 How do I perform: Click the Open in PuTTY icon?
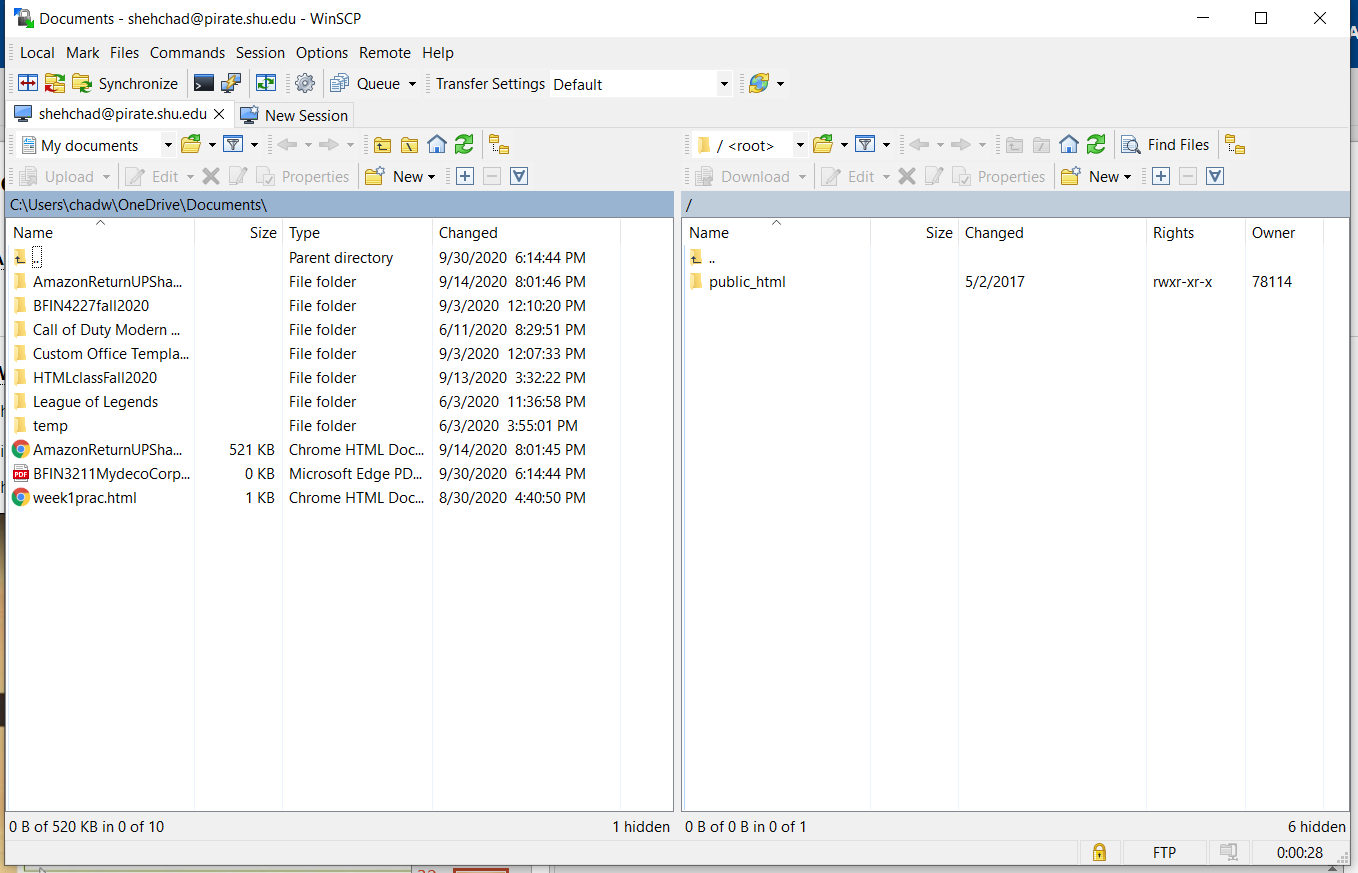pos(231,84)
